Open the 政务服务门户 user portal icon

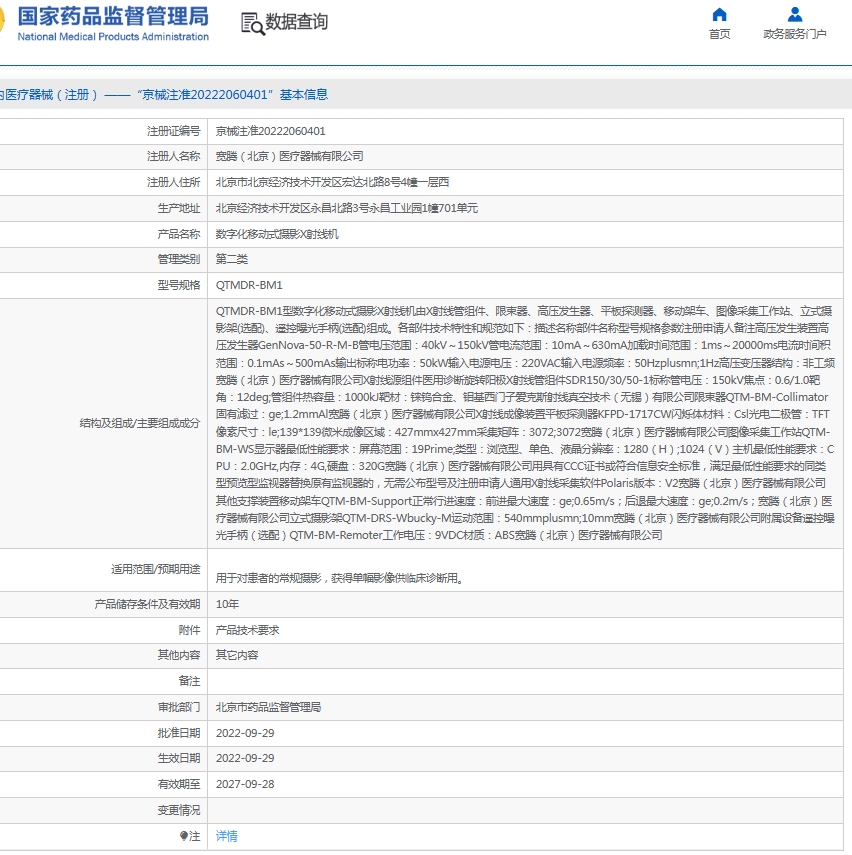tap(795, 15)
